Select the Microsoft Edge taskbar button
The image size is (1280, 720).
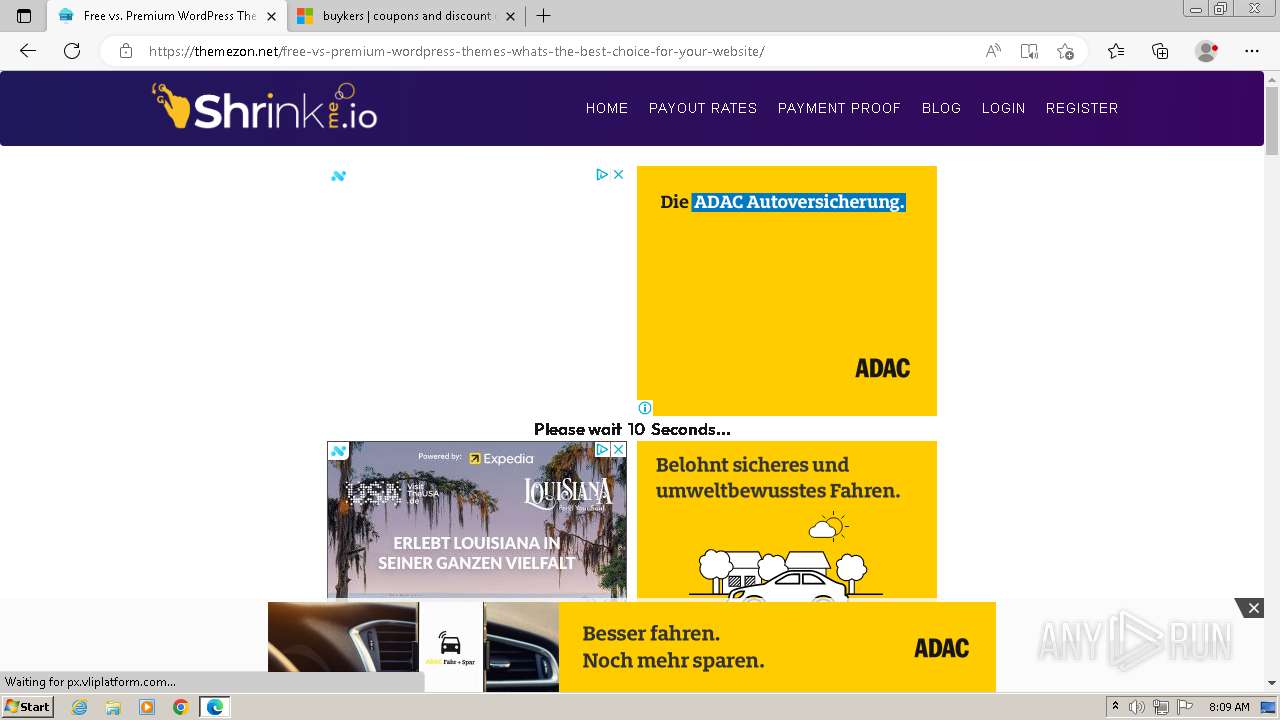[214, 707]
